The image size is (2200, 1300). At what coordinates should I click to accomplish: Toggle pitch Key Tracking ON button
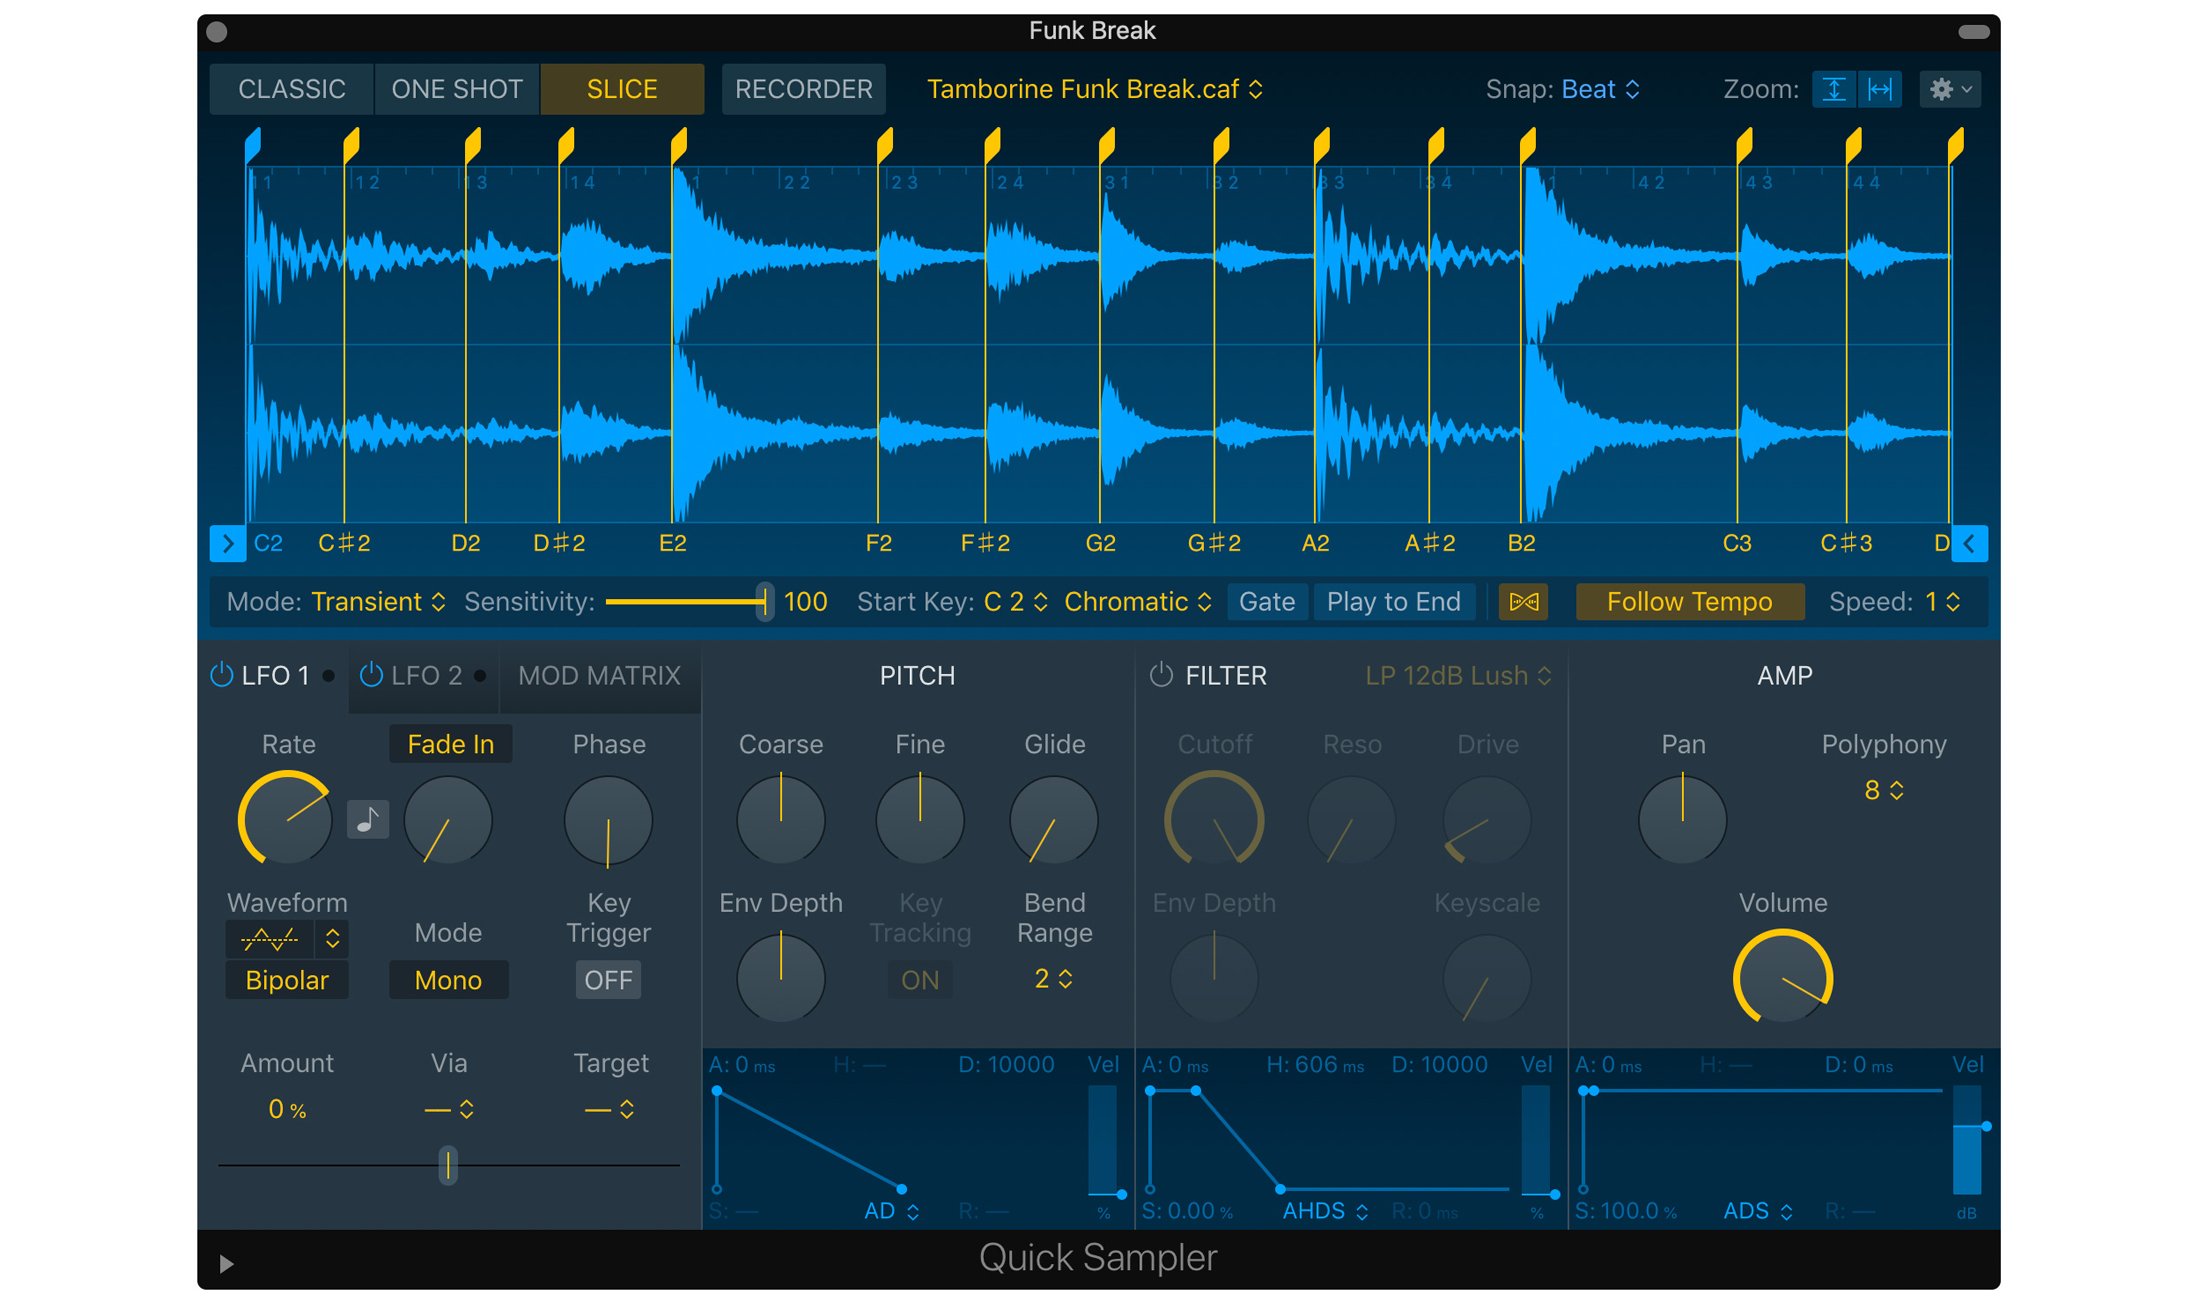920,980
